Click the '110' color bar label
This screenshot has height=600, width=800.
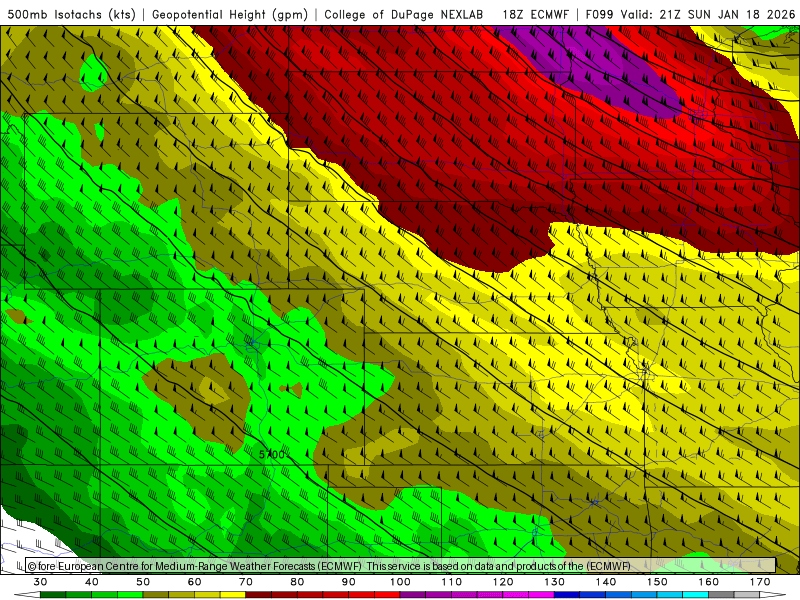[452, 582]
